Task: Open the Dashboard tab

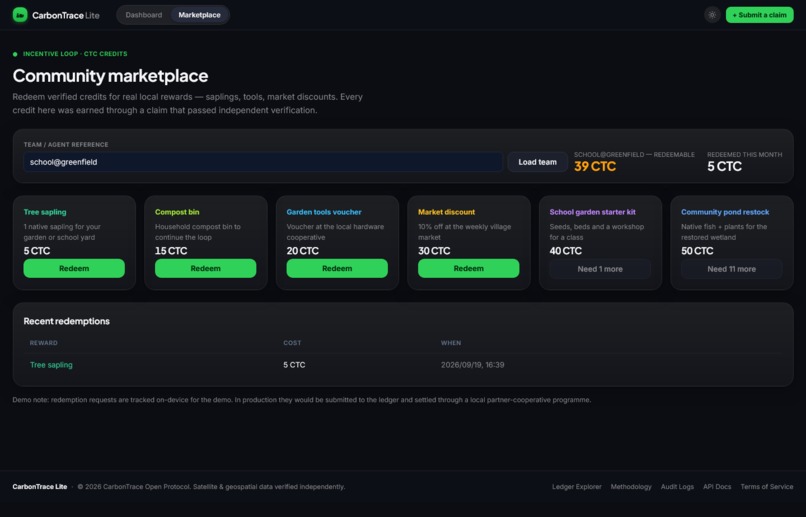Action: tap(143, 15)
